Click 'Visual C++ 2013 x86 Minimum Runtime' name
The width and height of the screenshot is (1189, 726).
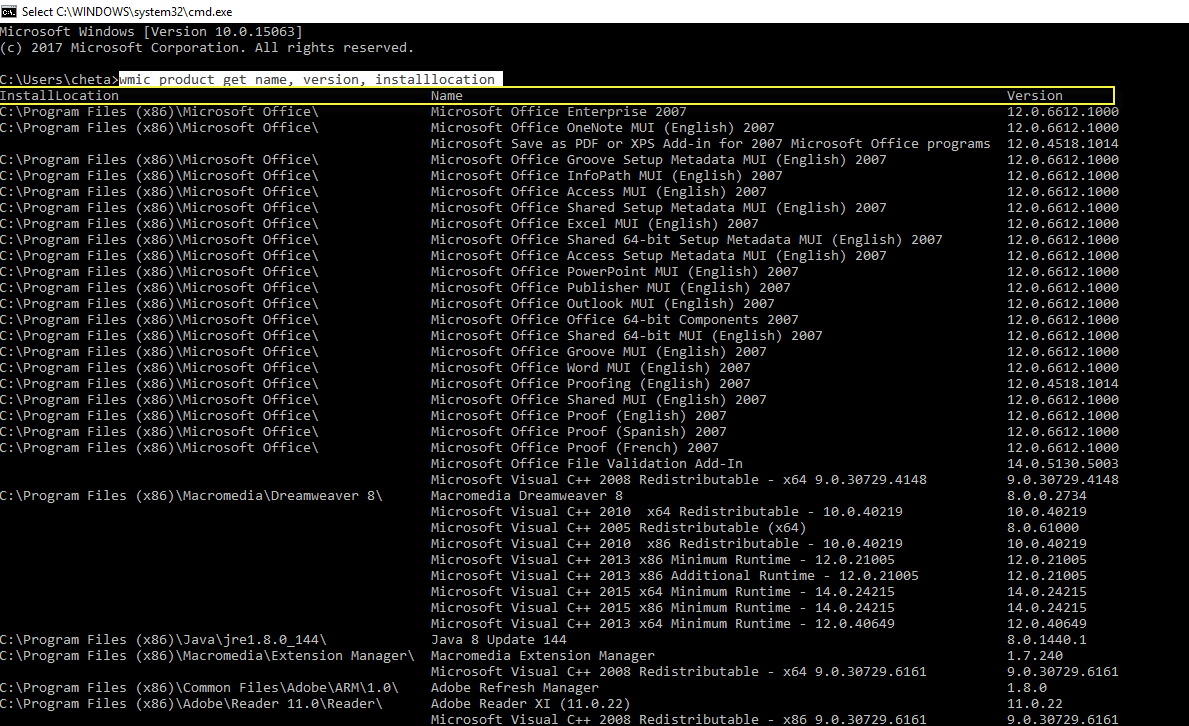coord(663,558)
